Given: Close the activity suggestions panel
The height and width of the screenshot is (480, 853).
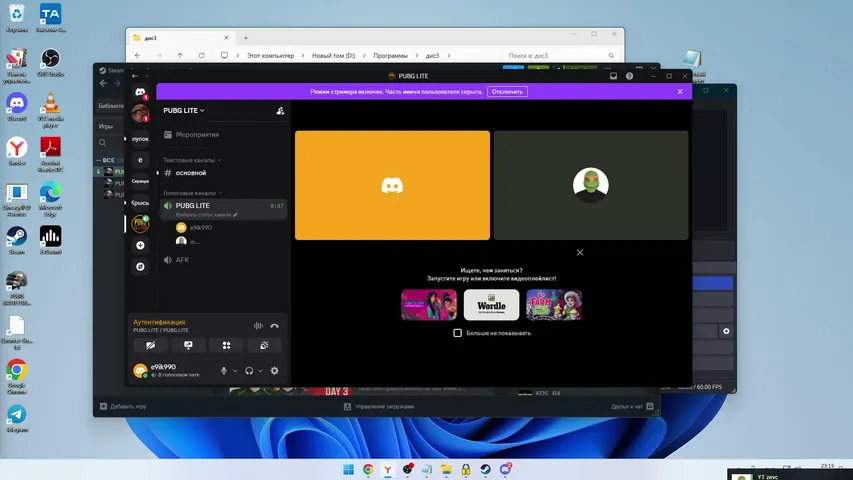Looking at the screenshot, I should pos(580,253).
